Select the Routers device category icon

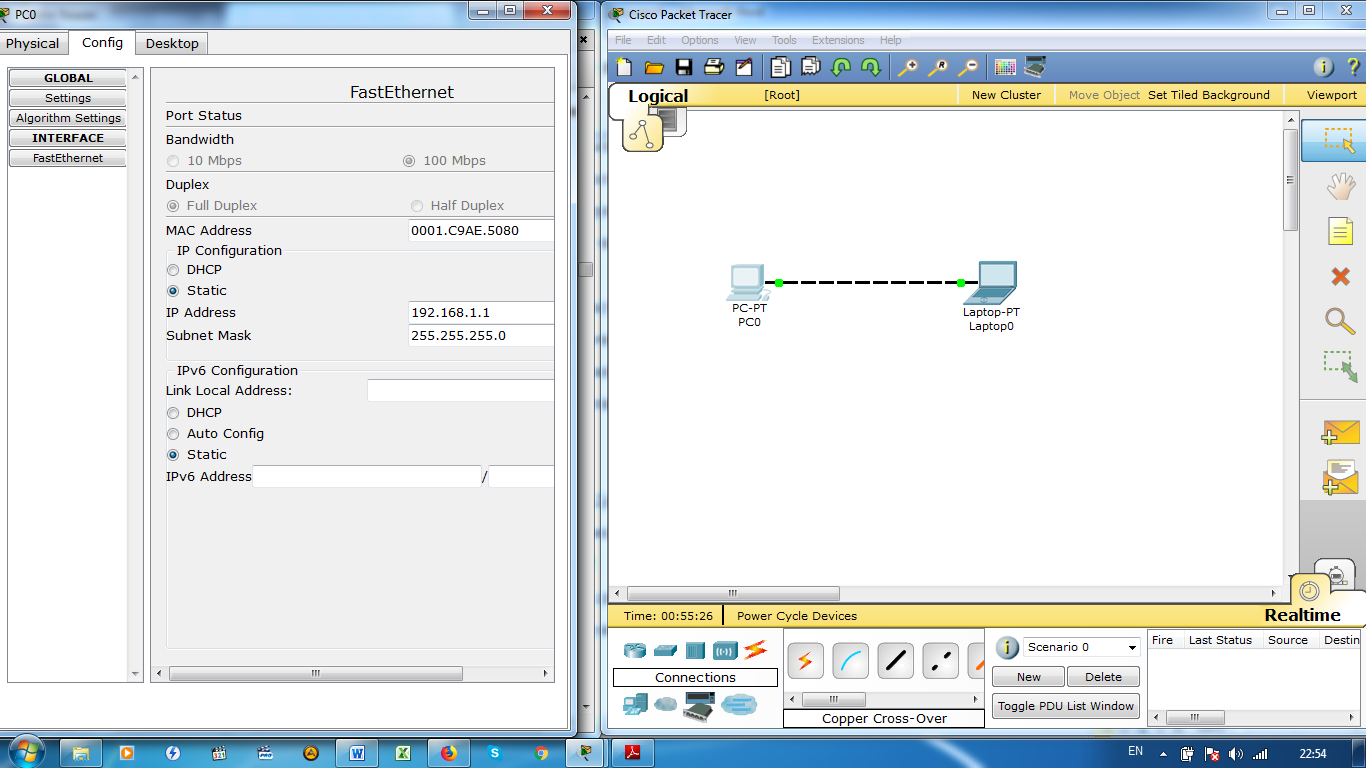(x=635, y=650)
